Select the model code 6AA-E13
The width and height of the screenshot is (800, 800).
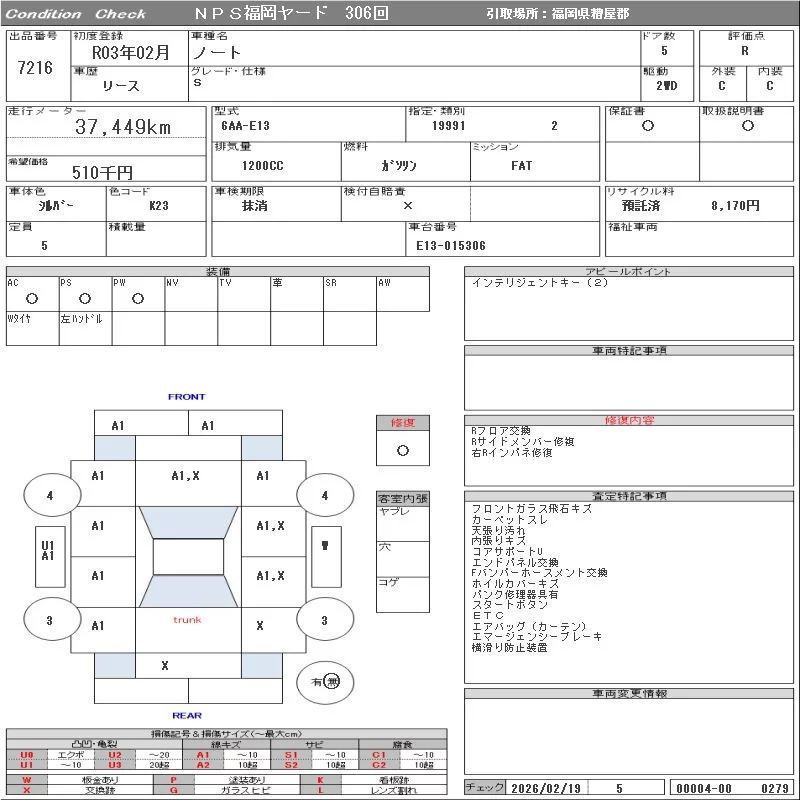click(245, 126)
